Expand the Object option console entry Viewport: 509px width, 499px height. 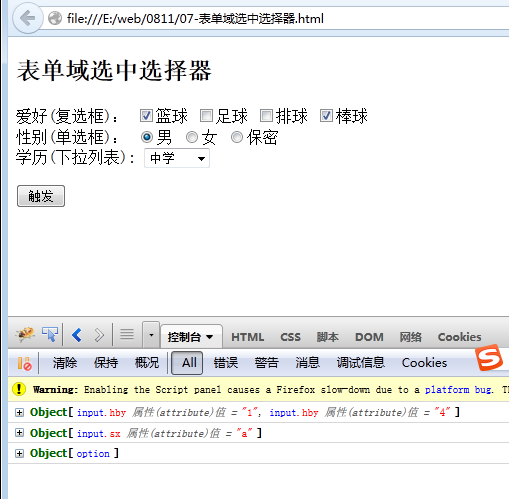tap(19, 453)
